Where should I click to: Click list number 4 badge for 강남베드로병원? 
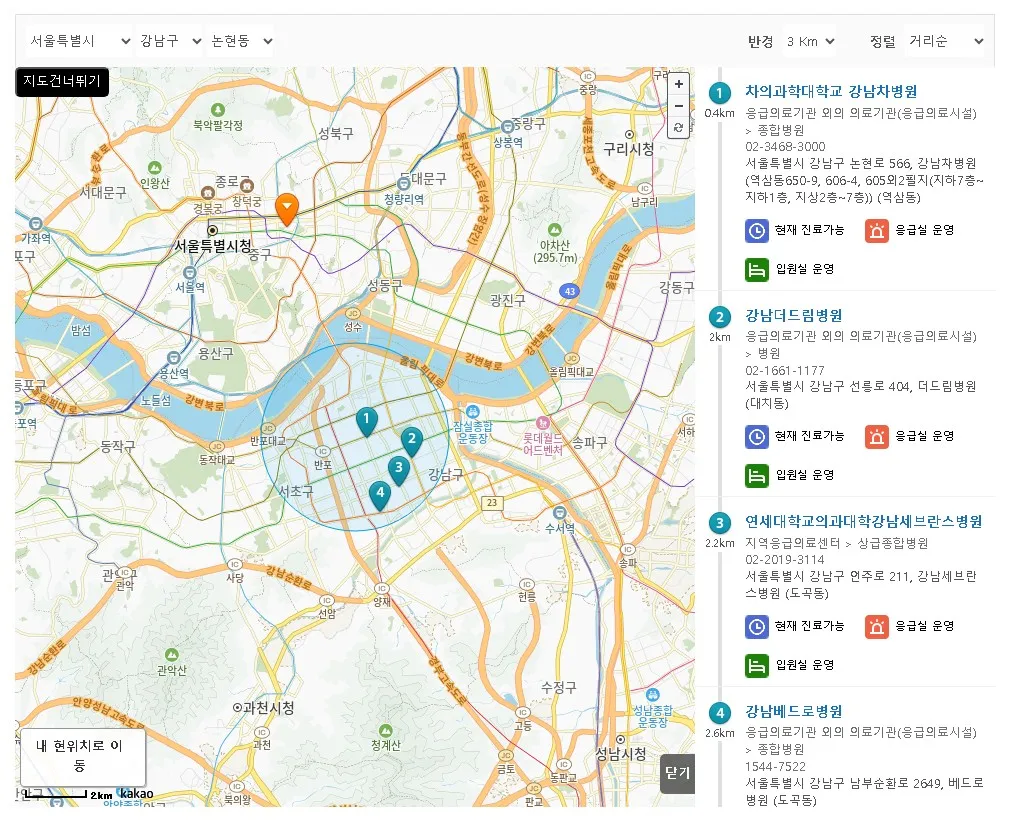720,713
